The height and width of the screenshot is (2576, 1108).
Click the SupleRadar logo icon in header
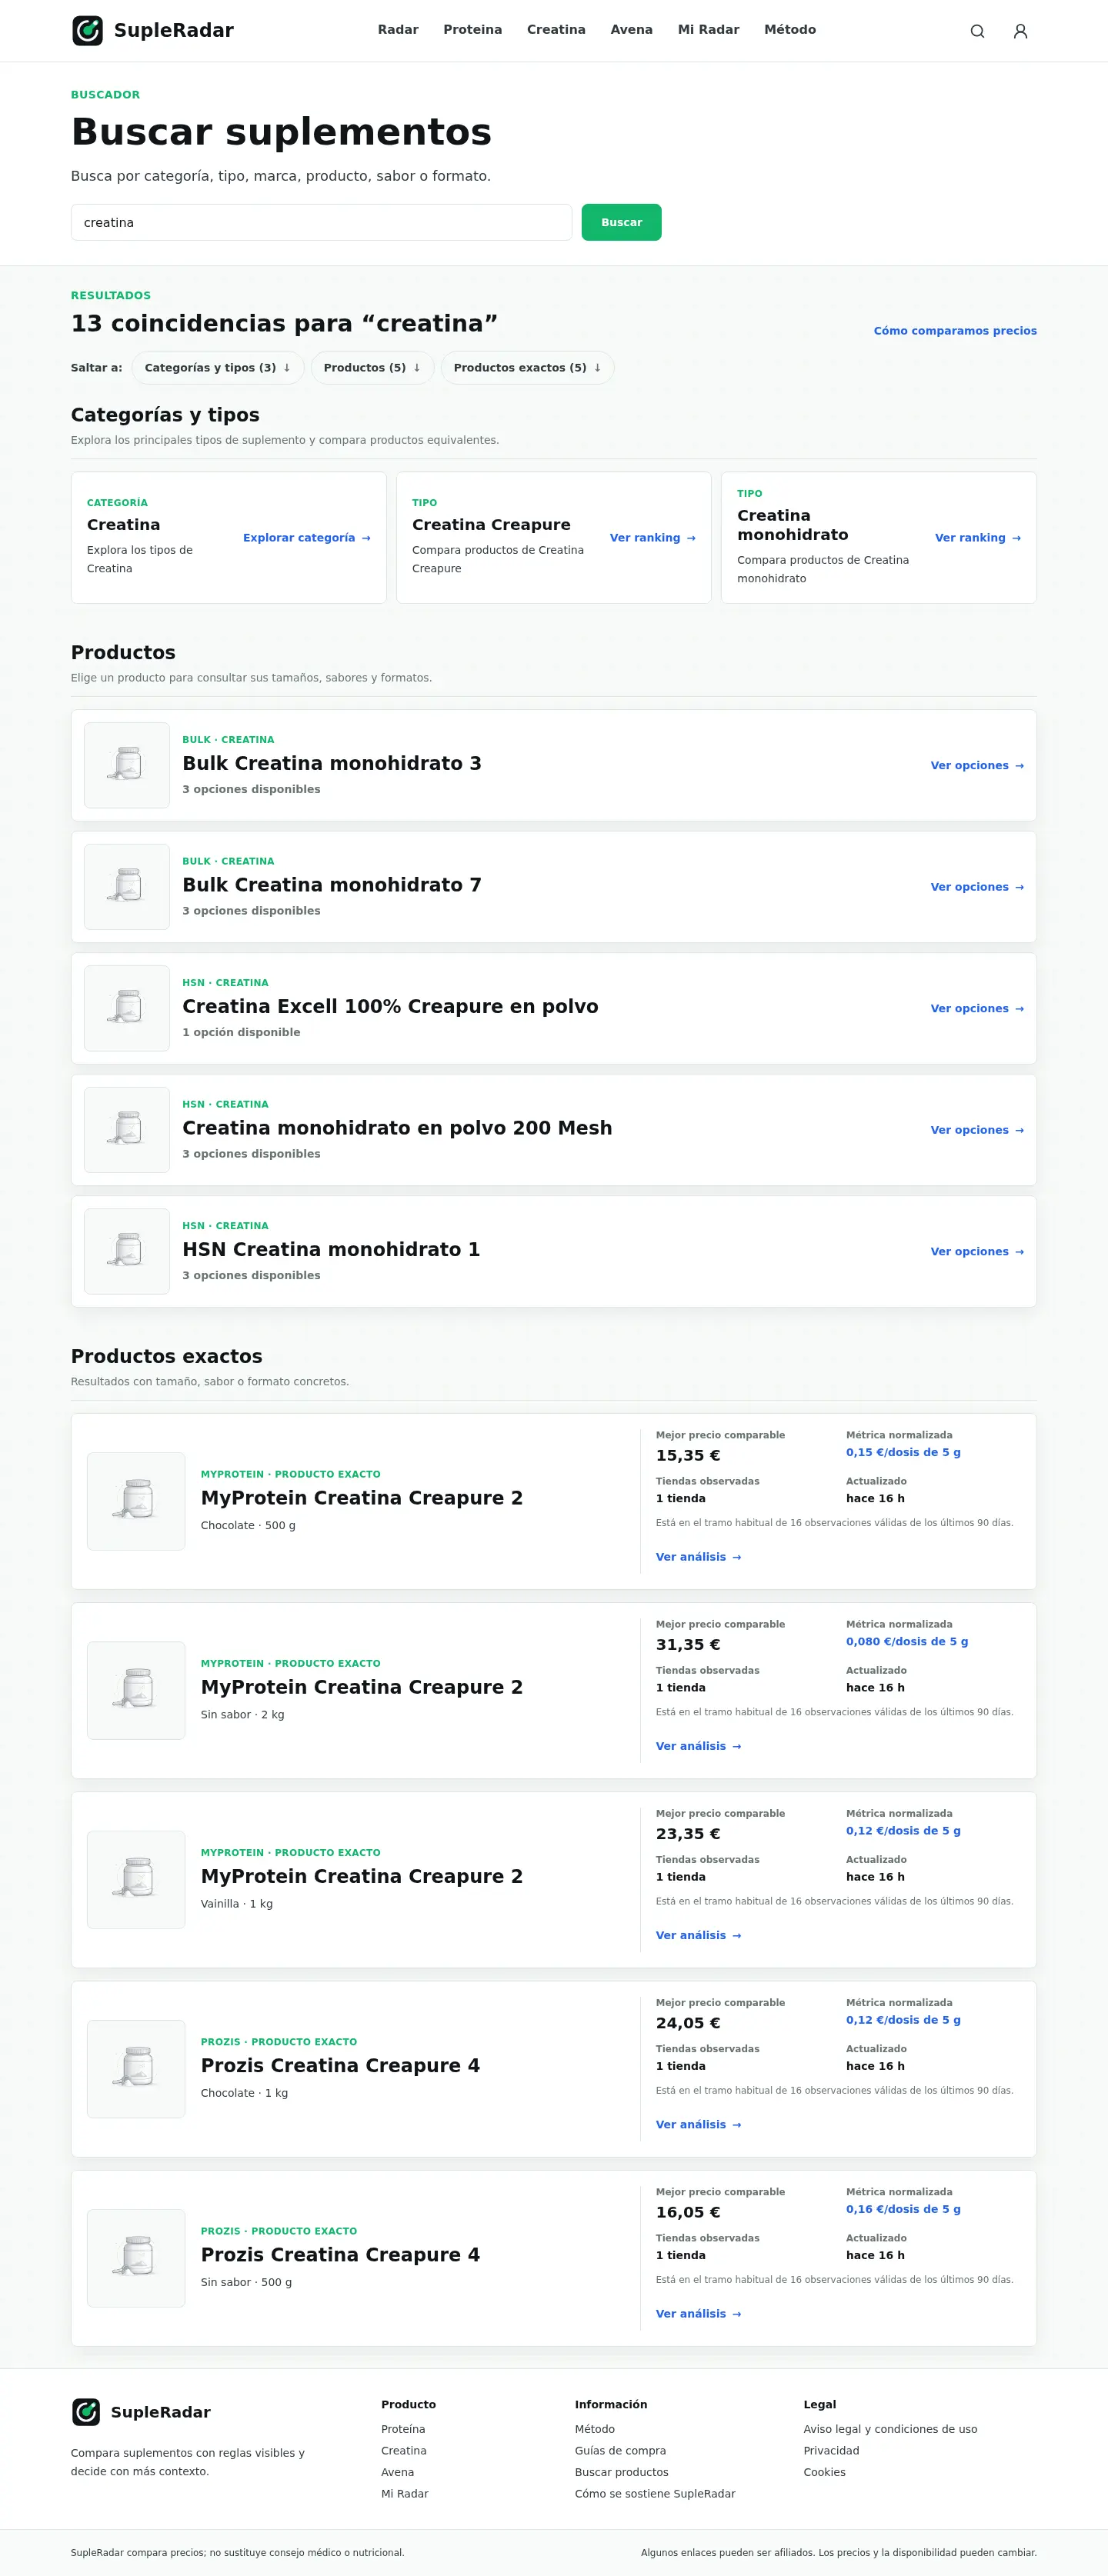click(x=87, y=30)
